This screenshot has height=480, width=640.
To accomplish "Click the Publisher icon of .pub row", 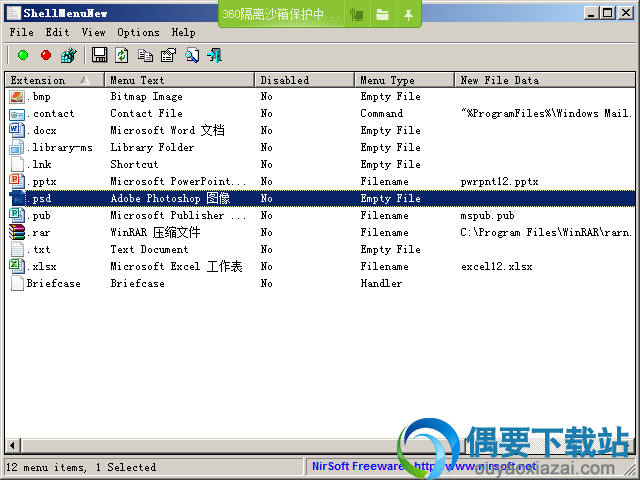I will [x=17, y=216].
